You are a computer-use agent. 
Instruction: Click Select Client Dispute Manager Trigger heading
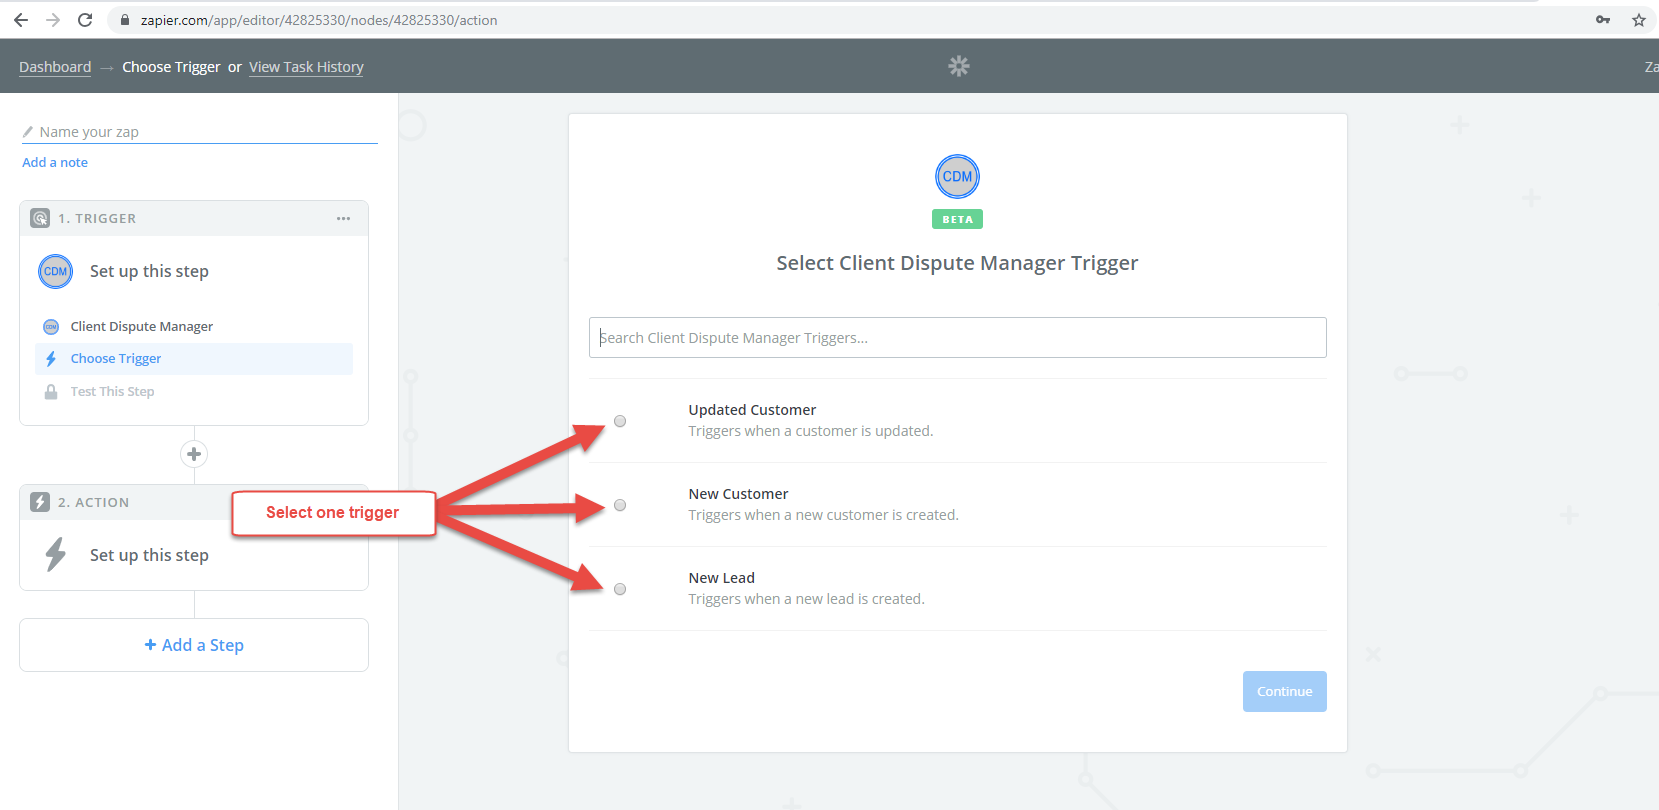click(957, 263)
